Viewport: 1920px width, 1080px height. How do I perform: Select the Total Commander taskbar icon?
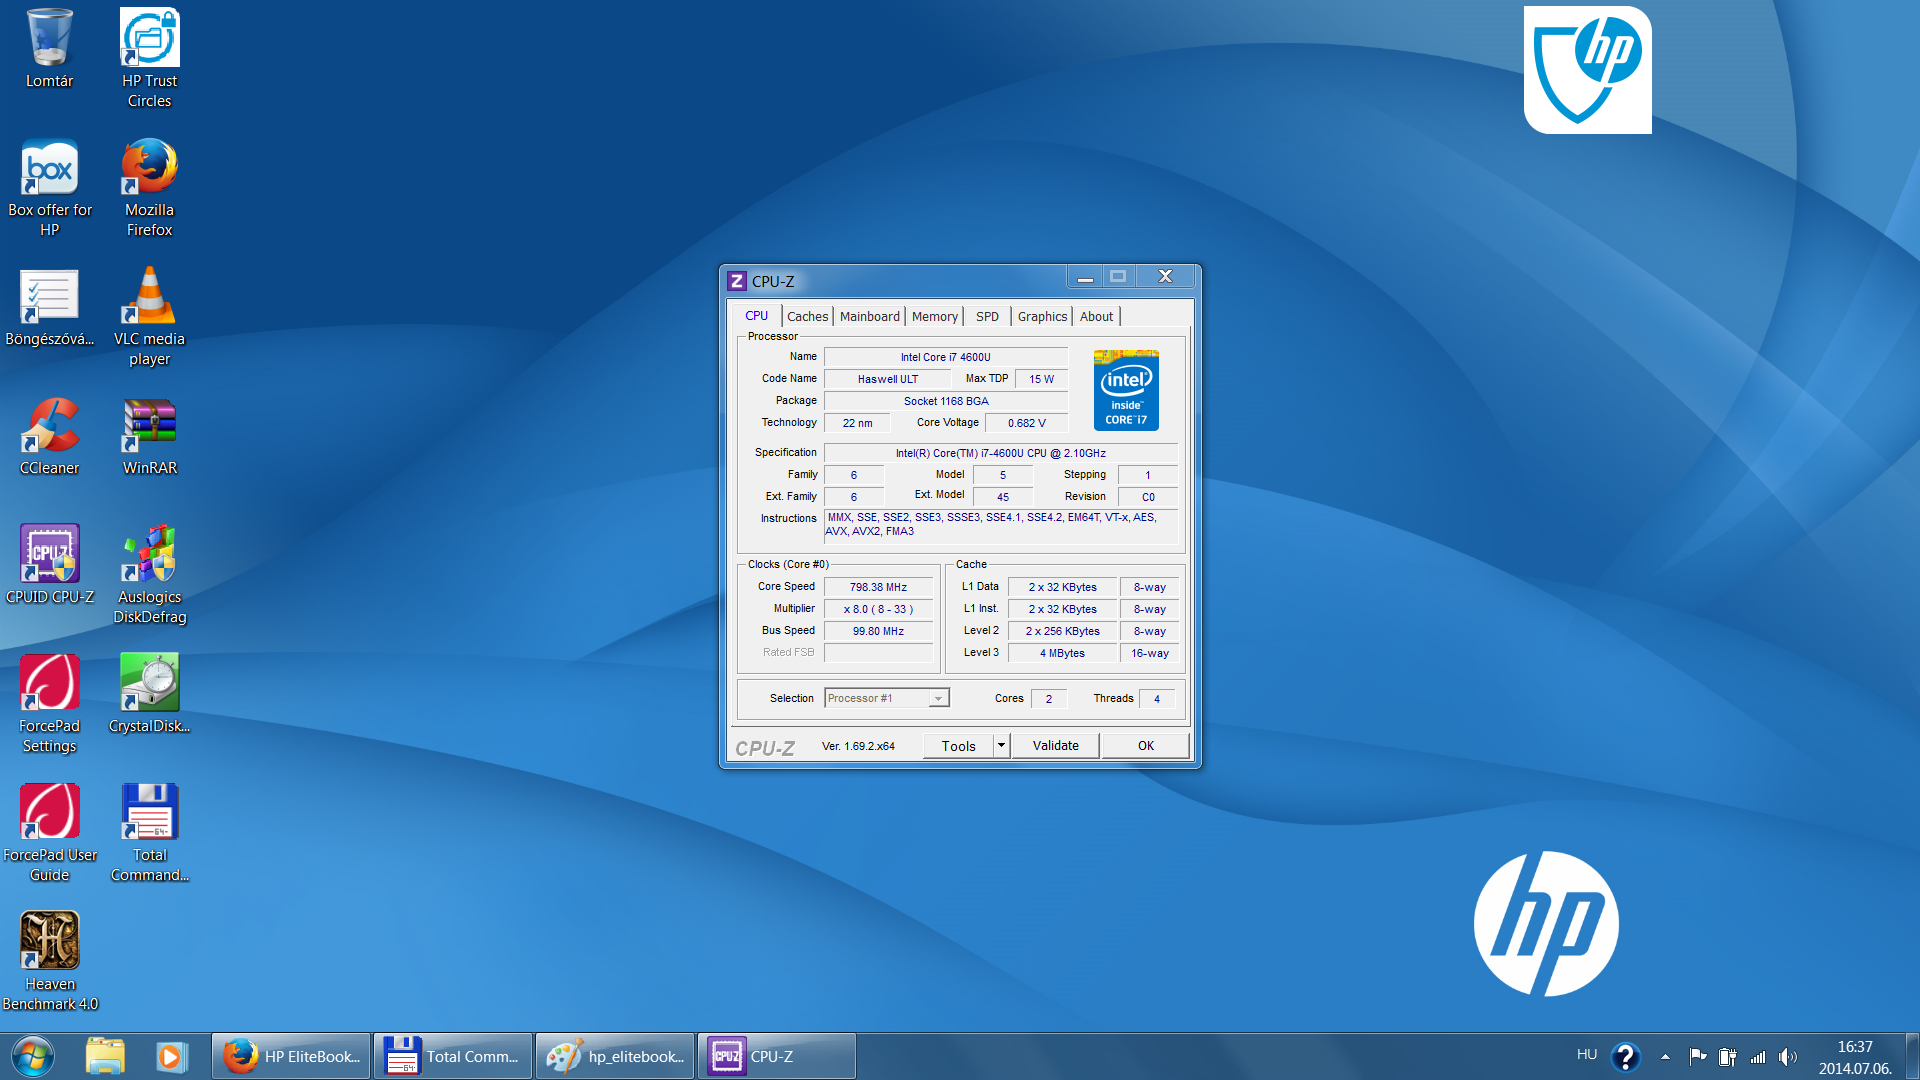(x=452, y=1055)
